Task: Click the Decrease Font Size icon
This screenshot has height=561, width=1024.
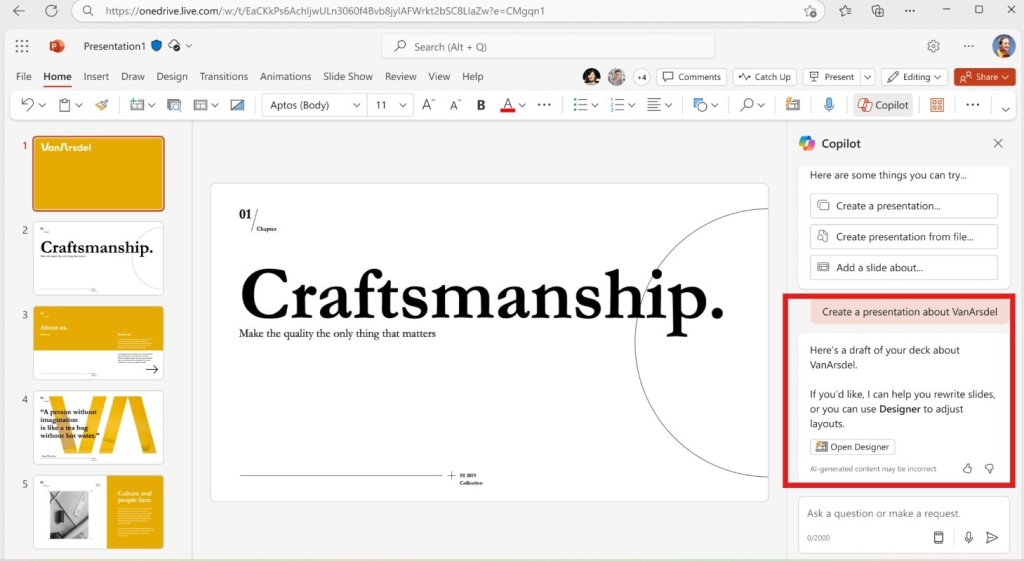Action: point(455,104)
